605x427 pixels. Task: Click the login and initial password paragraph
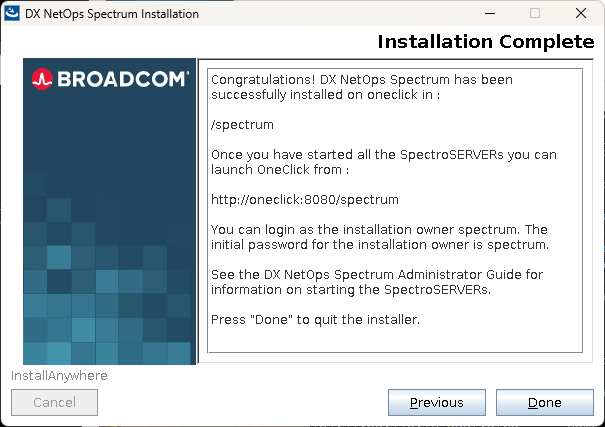tap(380, 237)
